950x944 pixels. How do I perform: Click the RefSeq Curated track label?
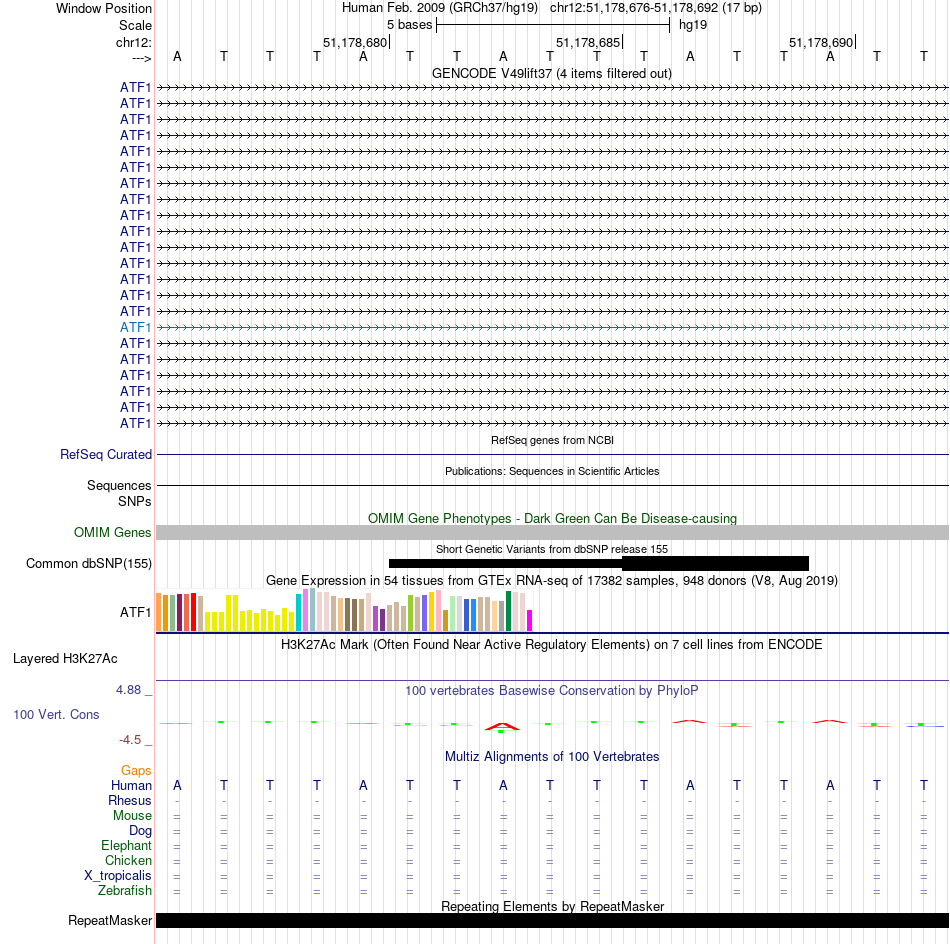tap(106, 454)
